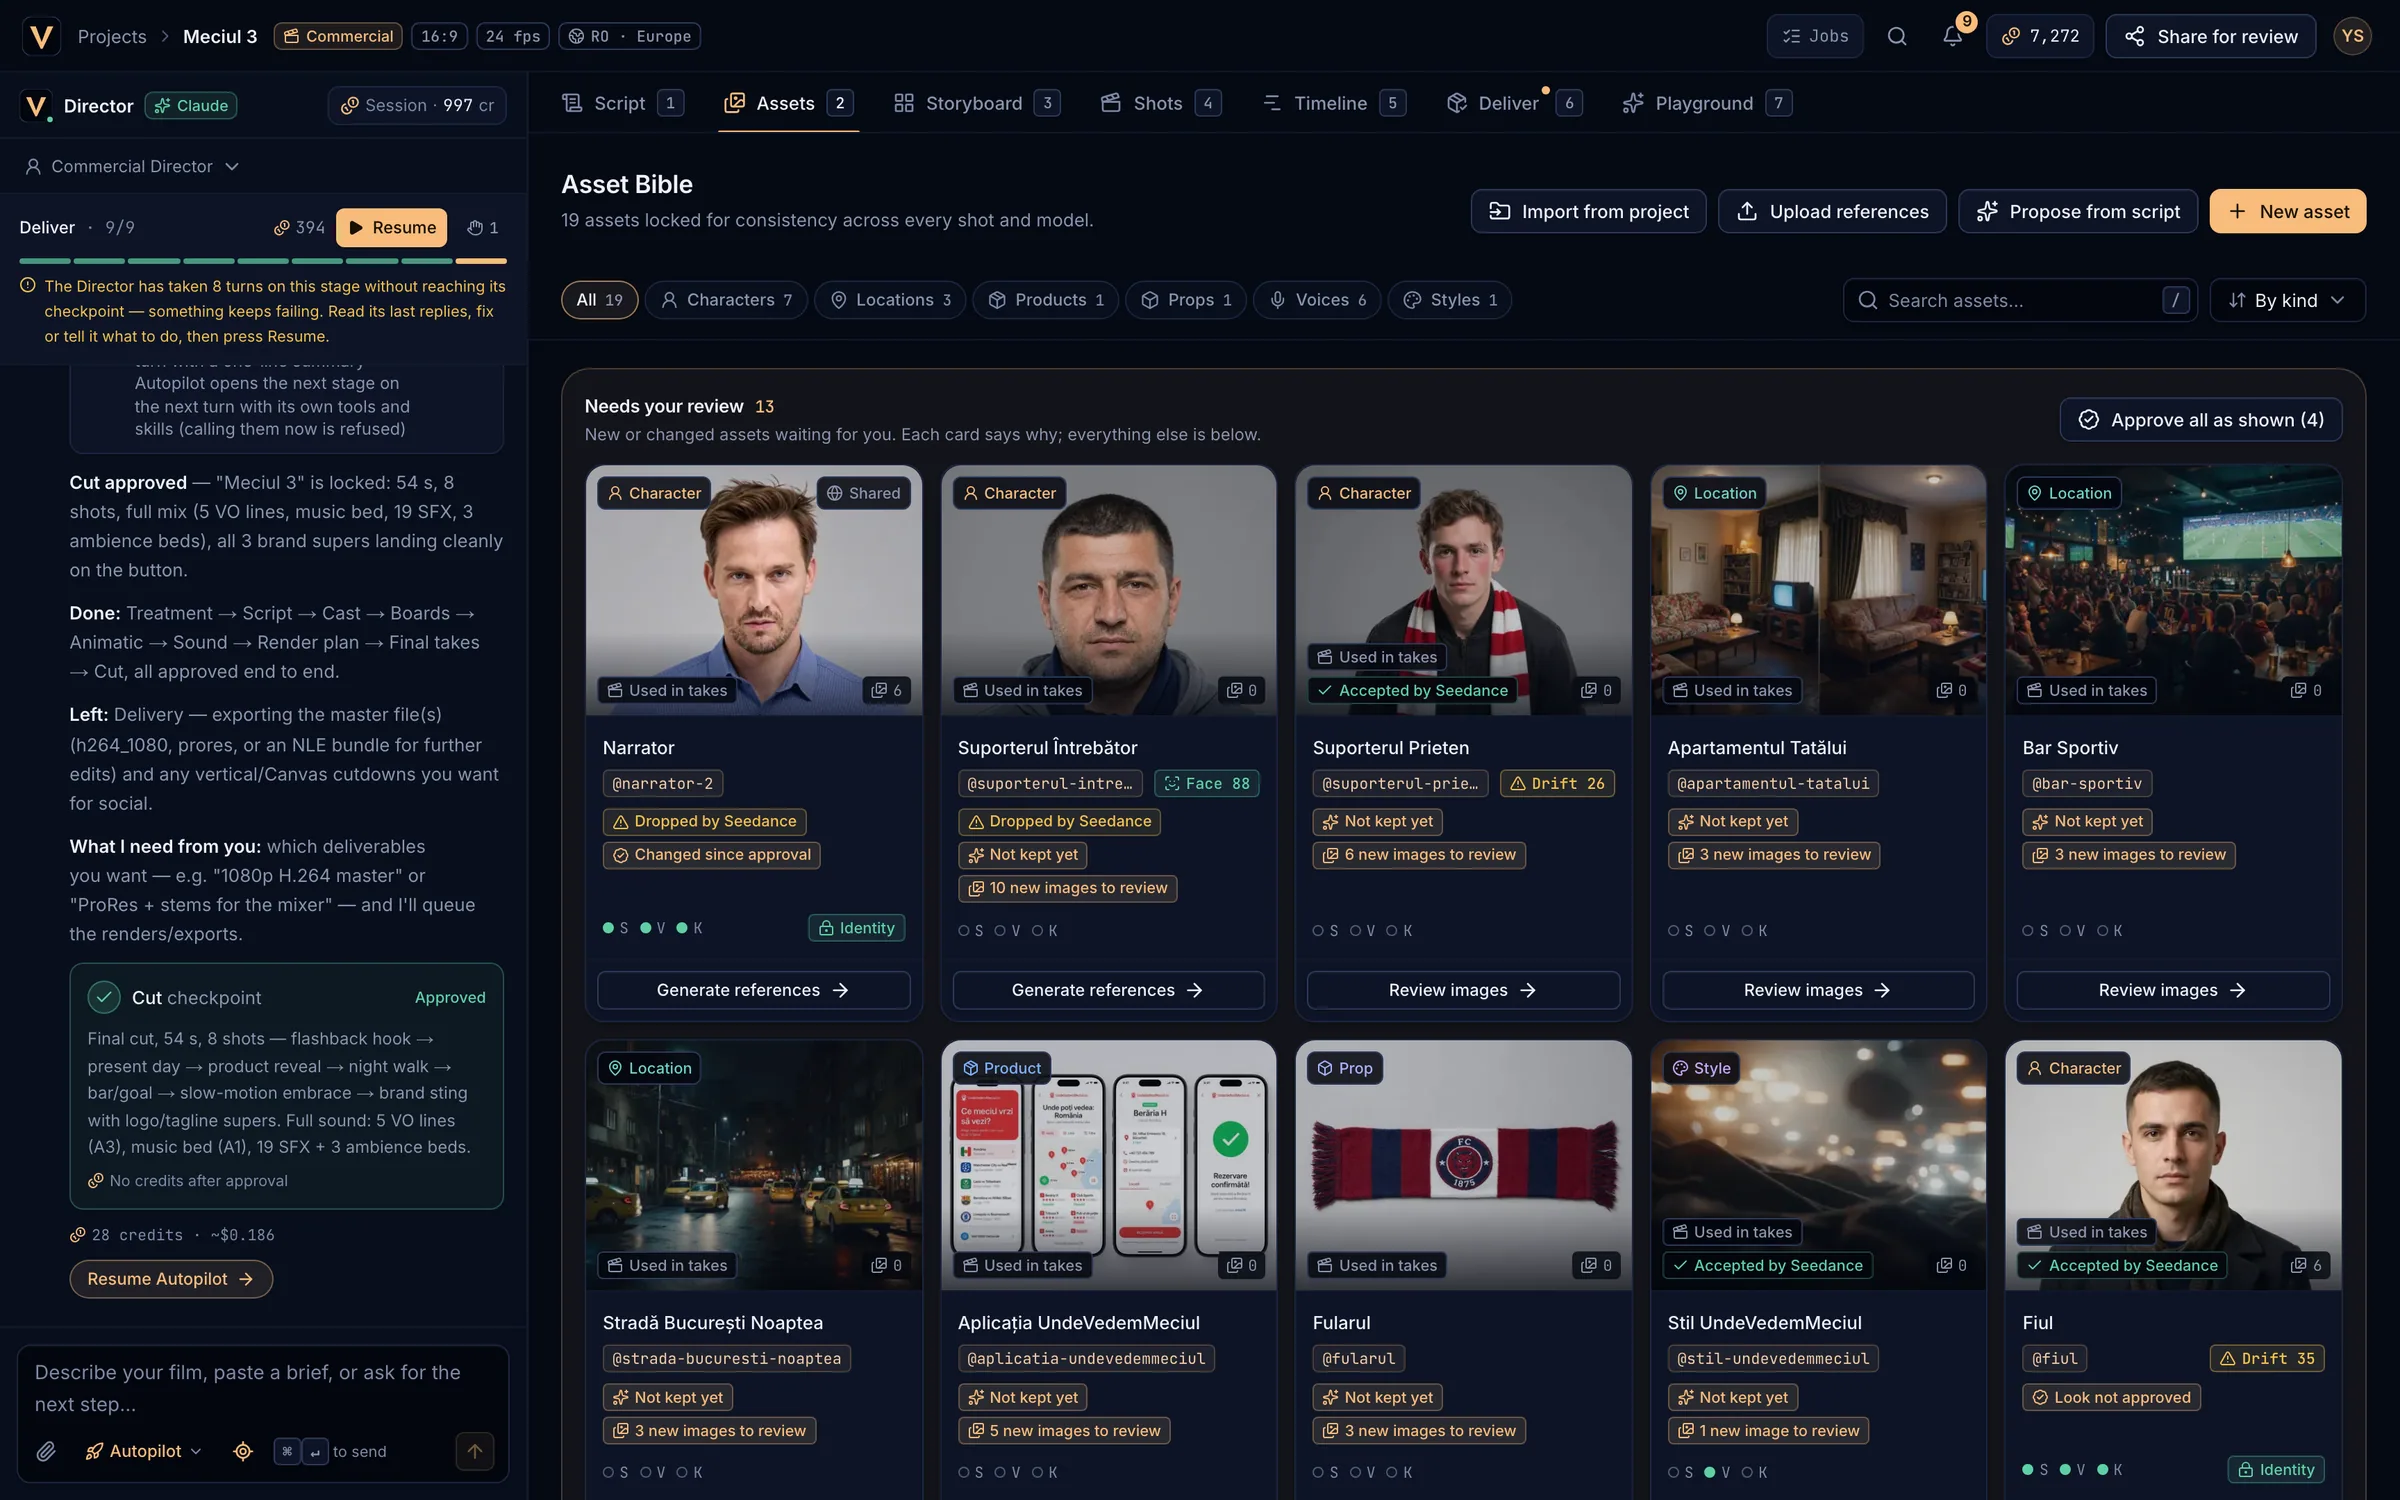This screenshot has width=2400, height=1500.
Task: Open the Deliver tab
Action: 1514,103
